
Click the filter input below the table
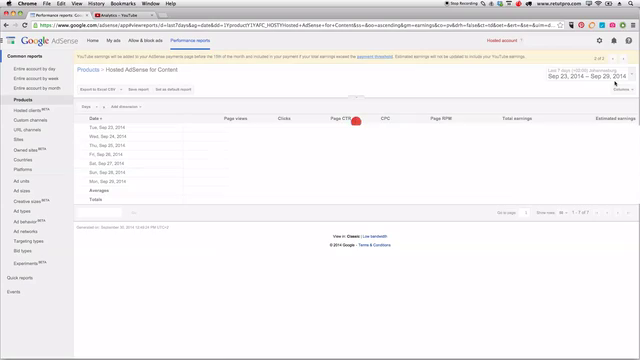tap(100, 213)
